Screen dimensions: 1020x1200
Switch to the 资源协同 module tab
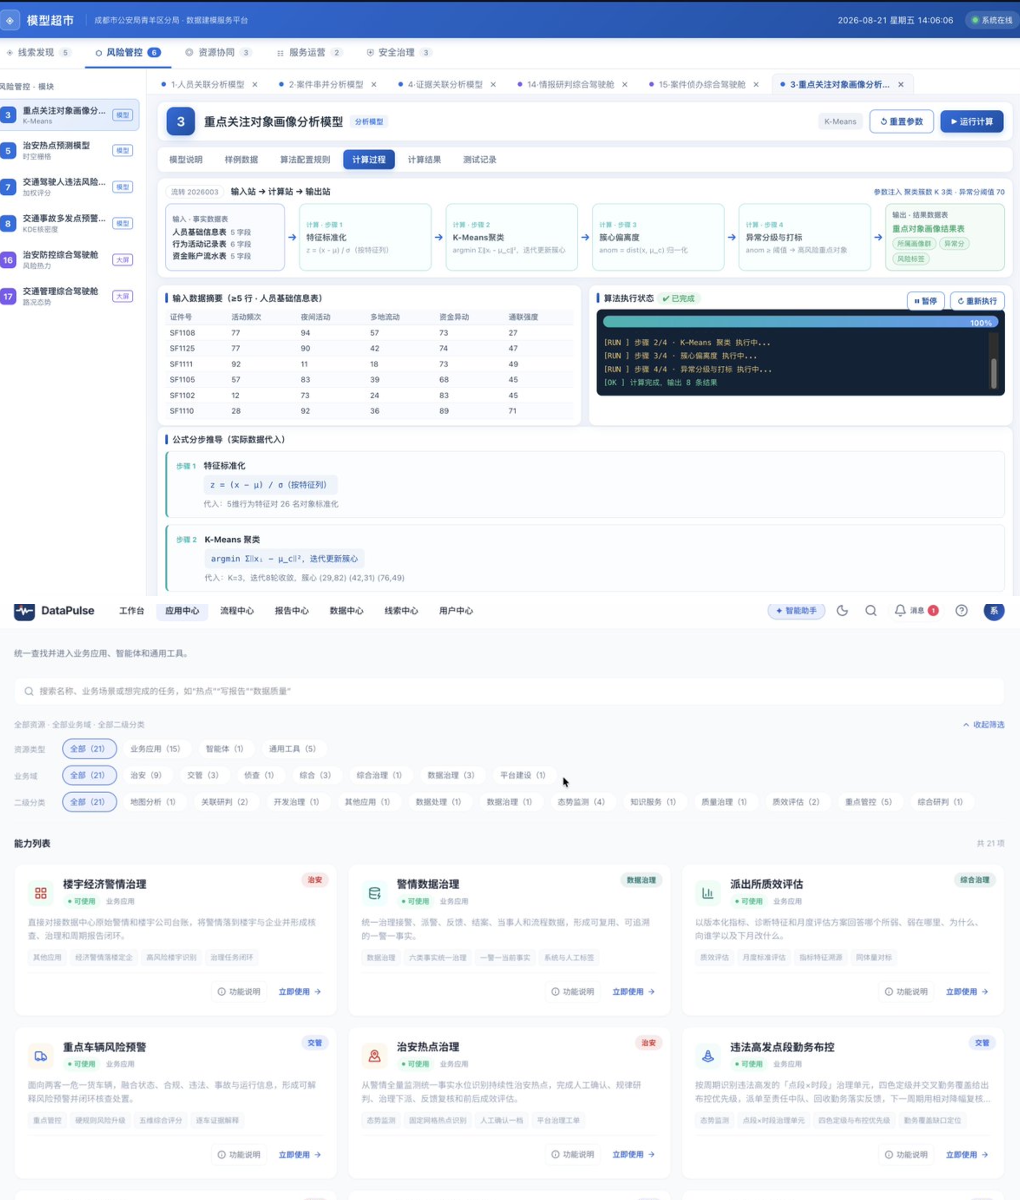click(x=218, y=53)
